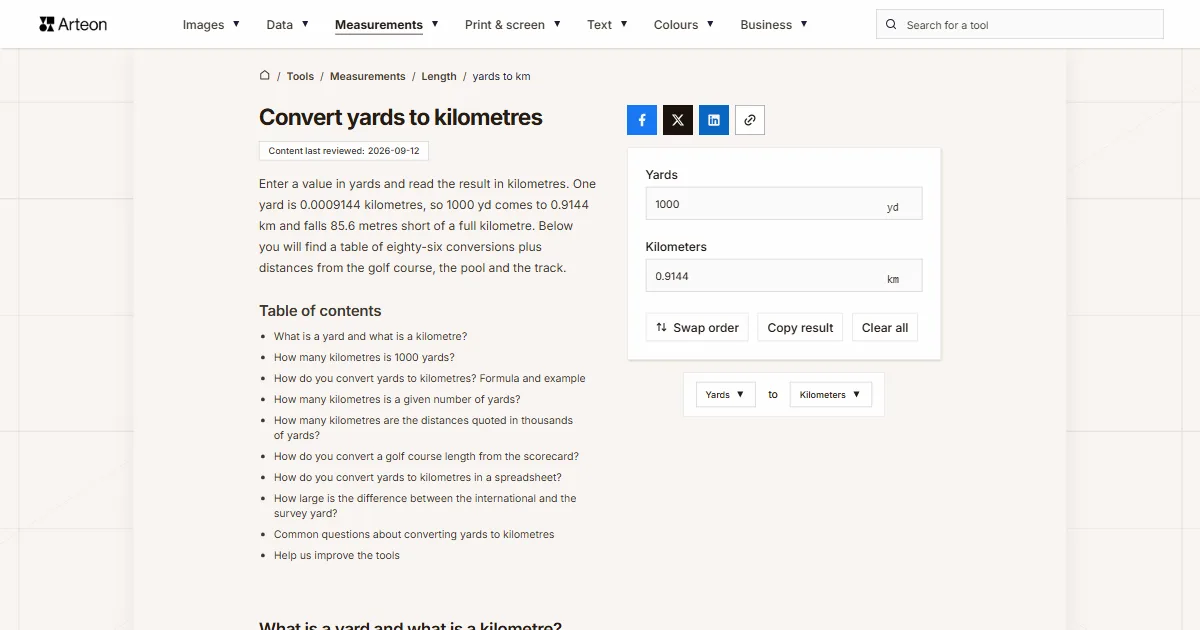Open the Images menu
The width and height of the screenshot is (1200, 630).
tap(211, 24)
